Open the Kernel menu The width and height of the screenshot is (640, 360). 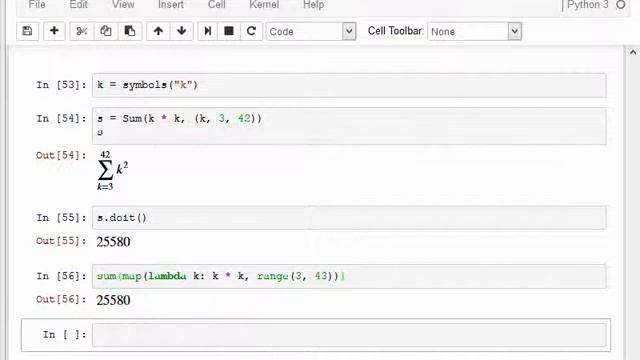tap(264, 5)
